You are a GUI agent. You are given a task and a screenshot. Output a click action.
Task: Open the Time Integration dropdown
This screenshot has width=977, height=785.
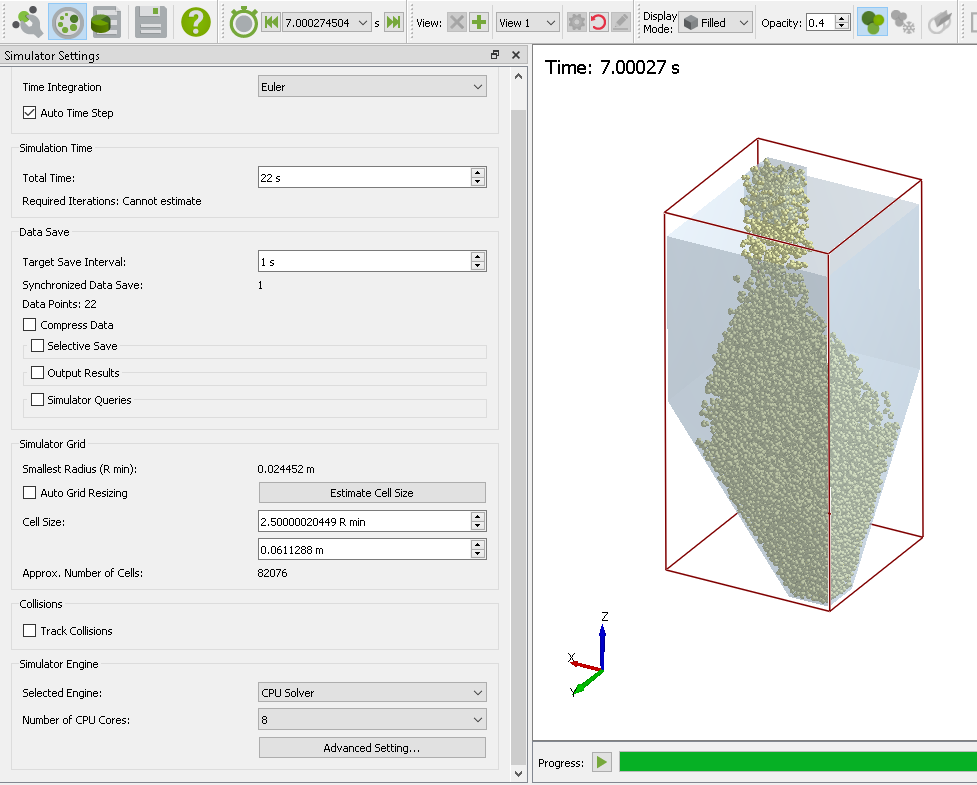click(371, 87)
